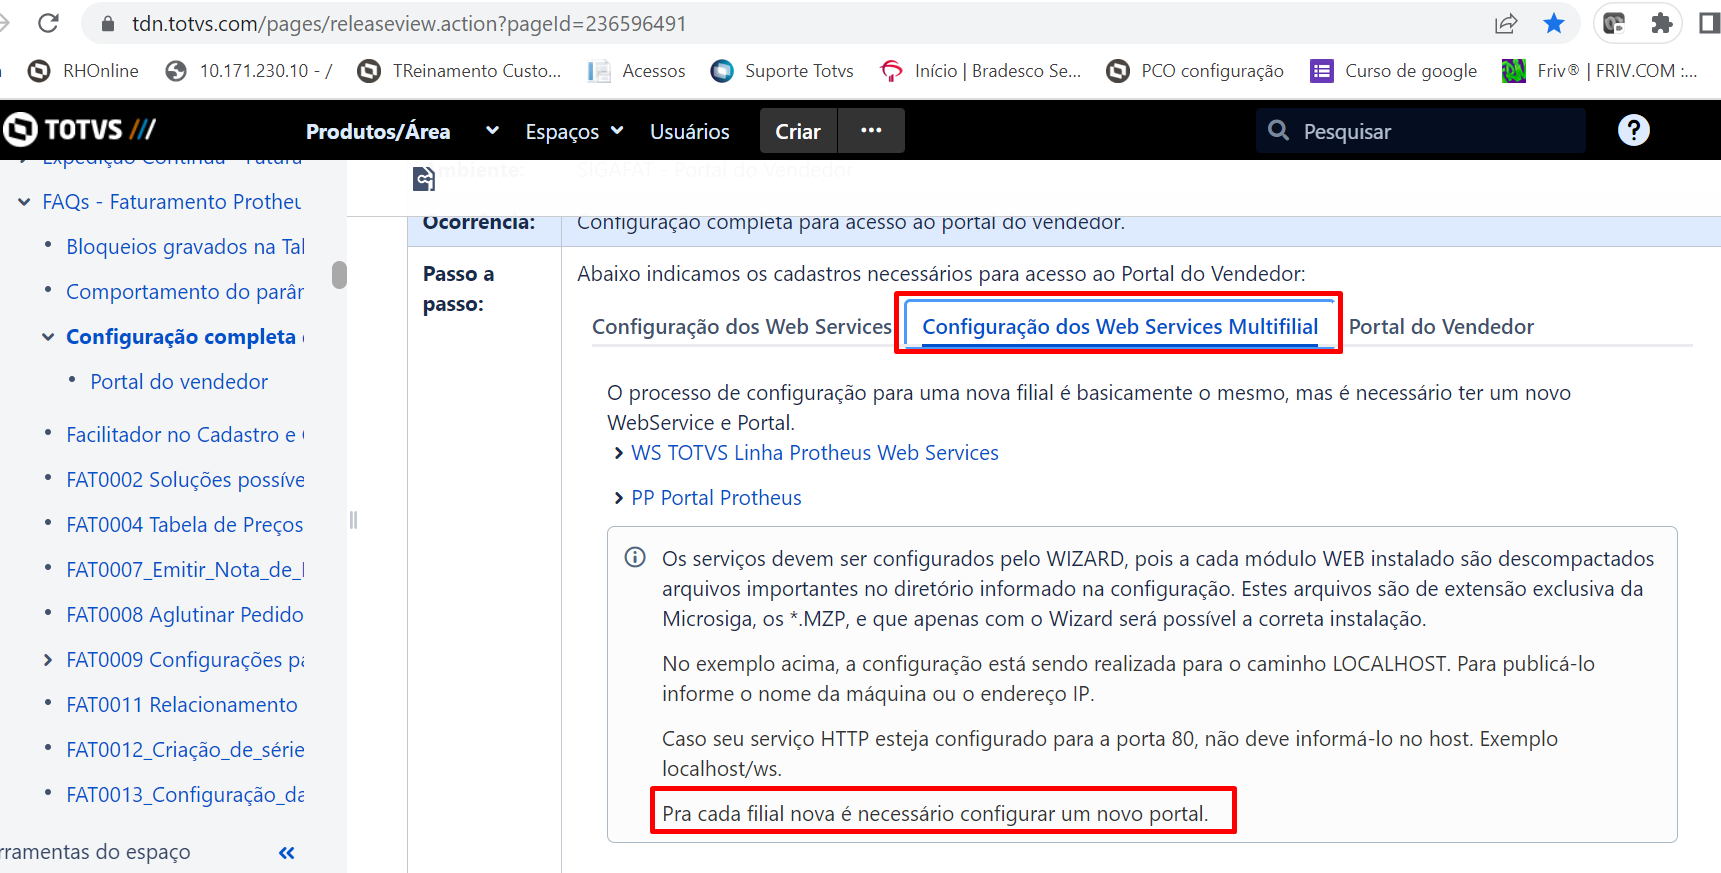This screenshot has width=1721, height=873.
Task: Open FAT0012_Criação_de_série page
Action: (x=185, y=750)
